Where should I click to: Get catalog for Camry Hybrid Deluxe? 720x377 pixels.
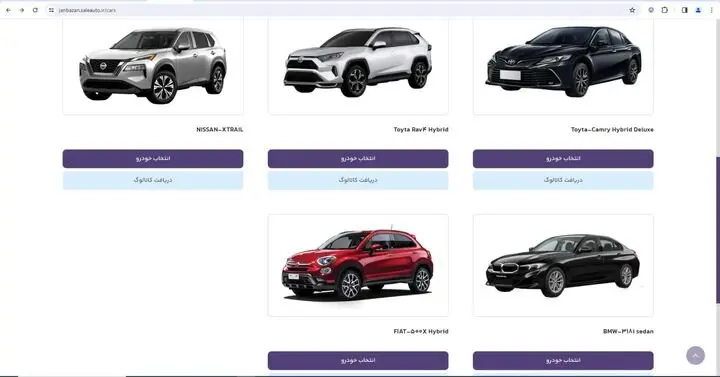563,180
